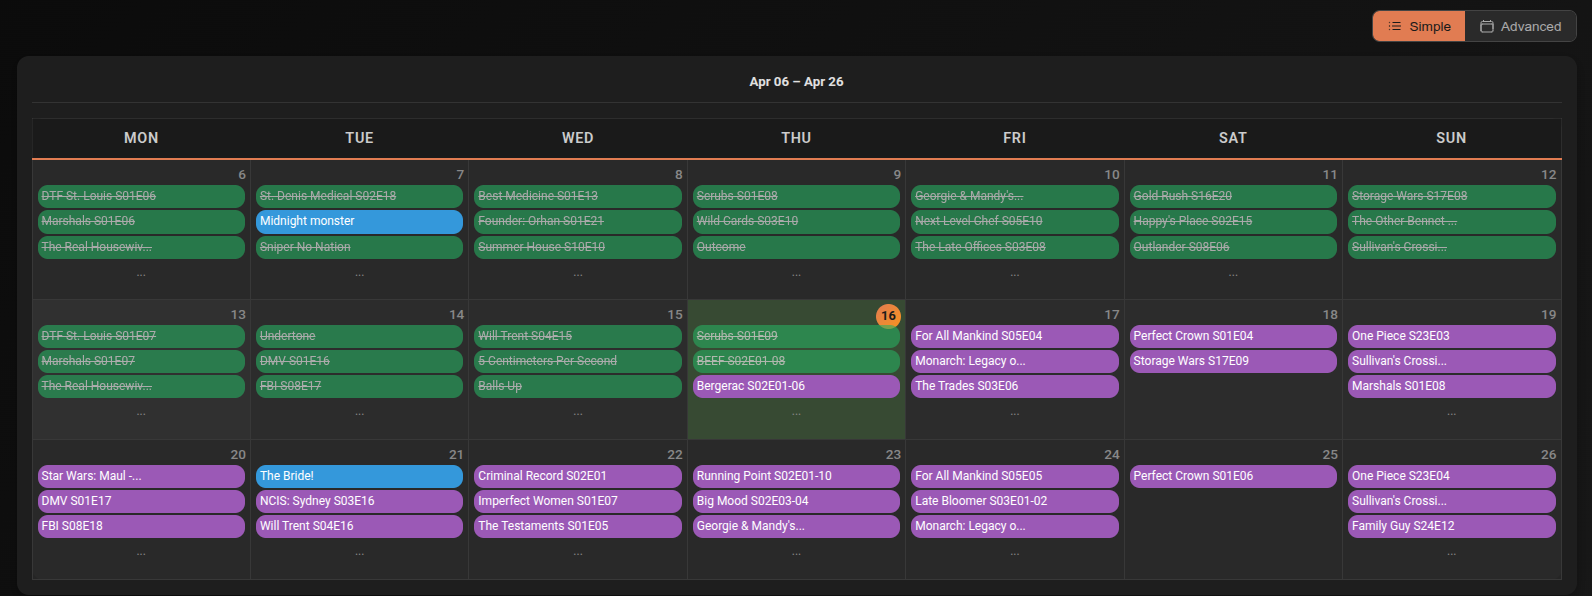Open DTF St. Louis S01E06 entry
Viewport: 1592px width, 596px height.
(141, 196)
